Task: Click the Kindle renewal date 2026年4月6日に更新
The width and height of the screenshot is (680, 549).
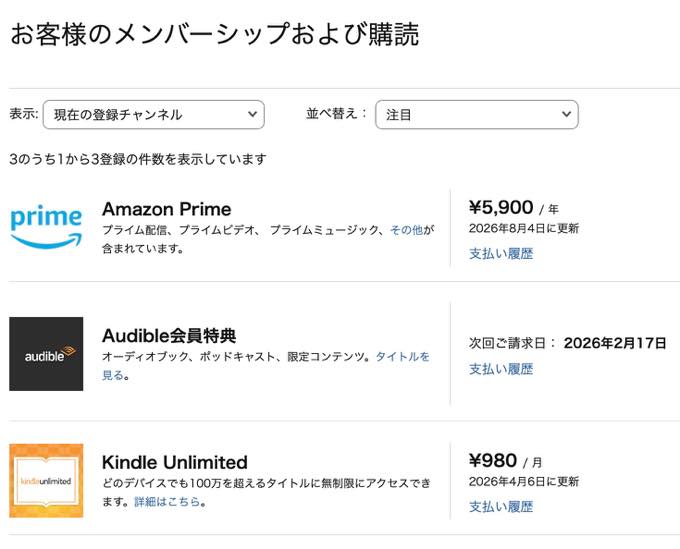Action: click(x=524, y=482)
